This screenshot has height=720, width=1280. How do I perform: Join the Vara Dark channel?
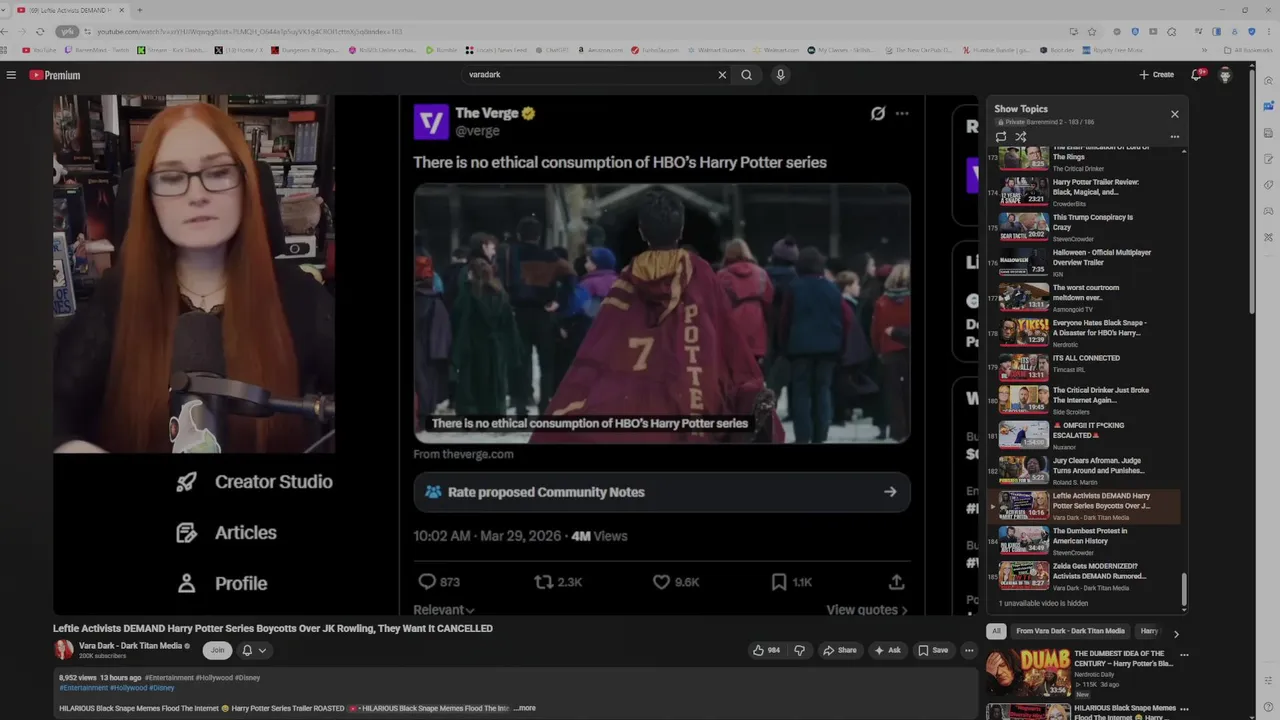click(x=217, y=650)
